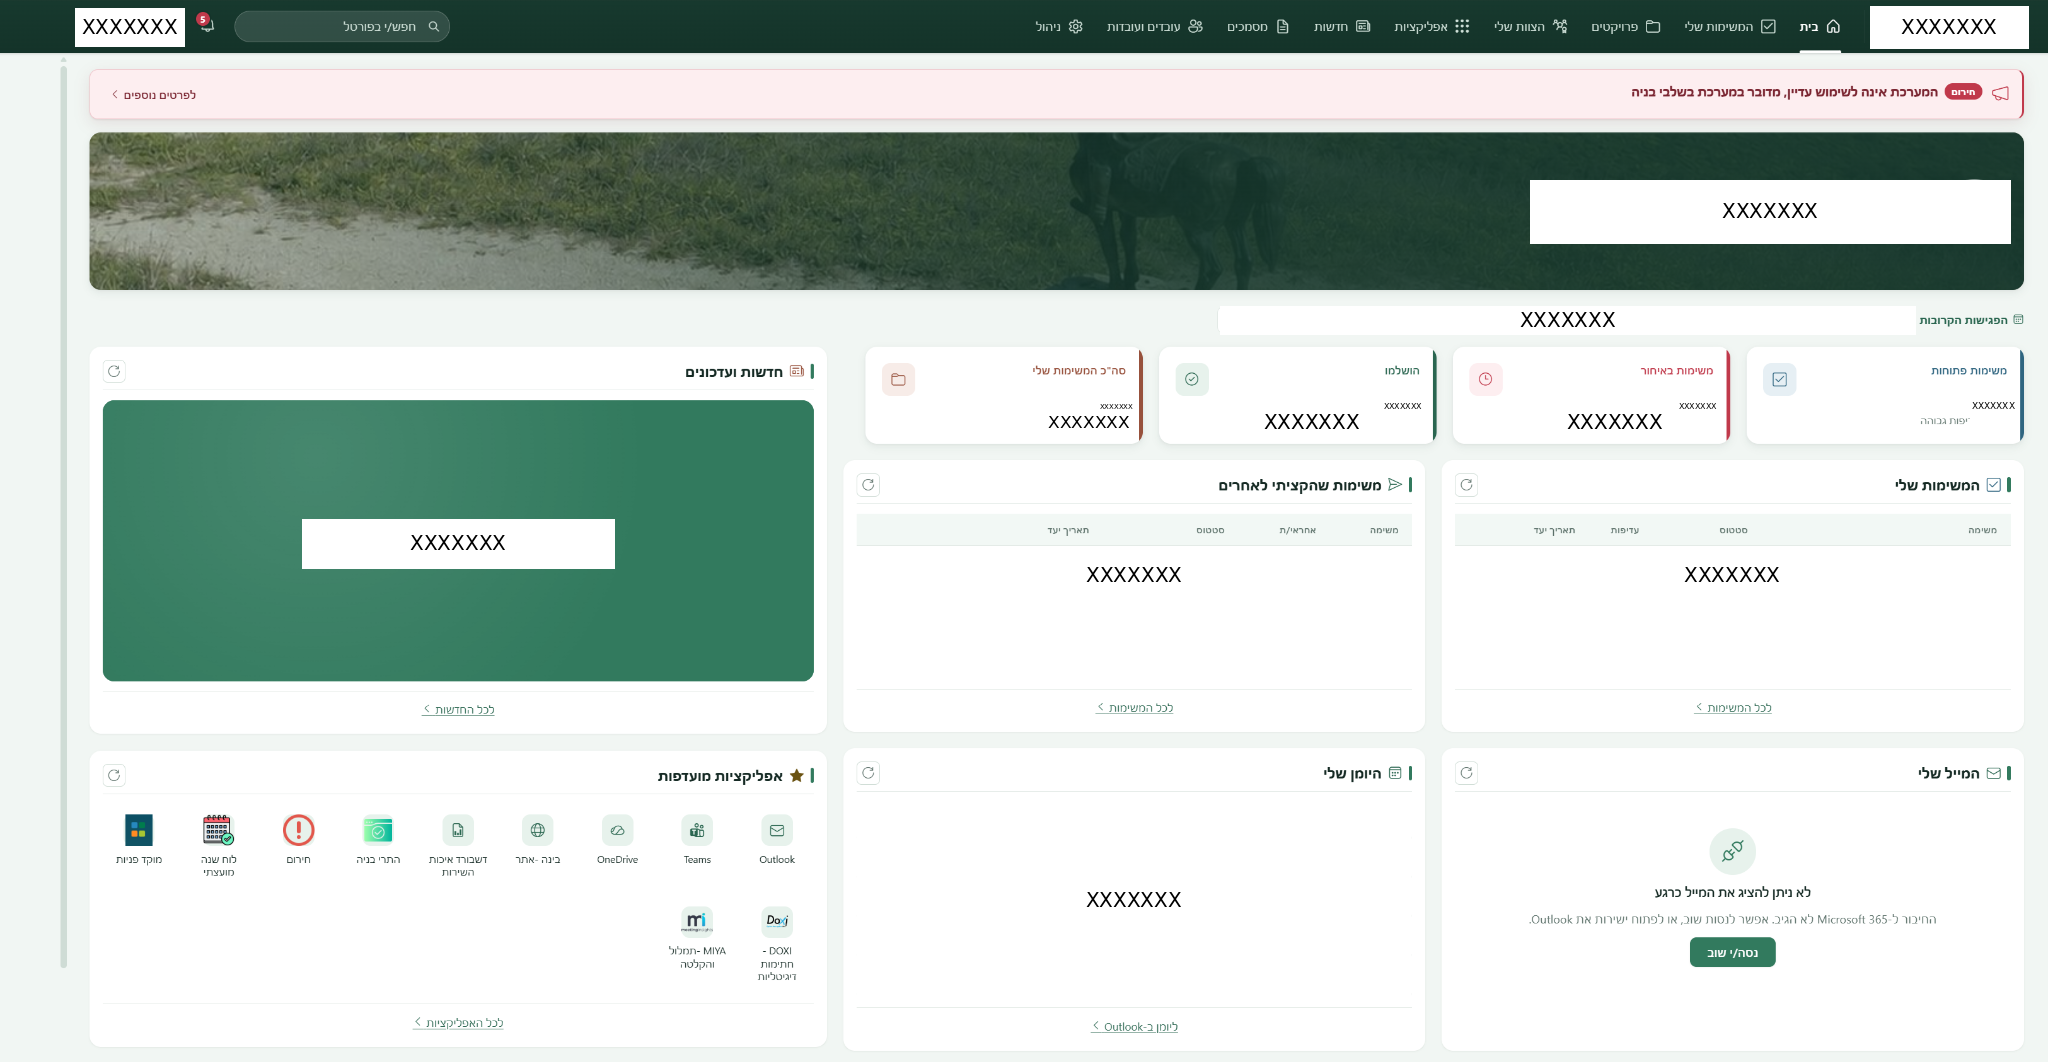This screenshot has height=1062, width=2048.
Task: Open the חדשות navigation item
Action: 1342,27
